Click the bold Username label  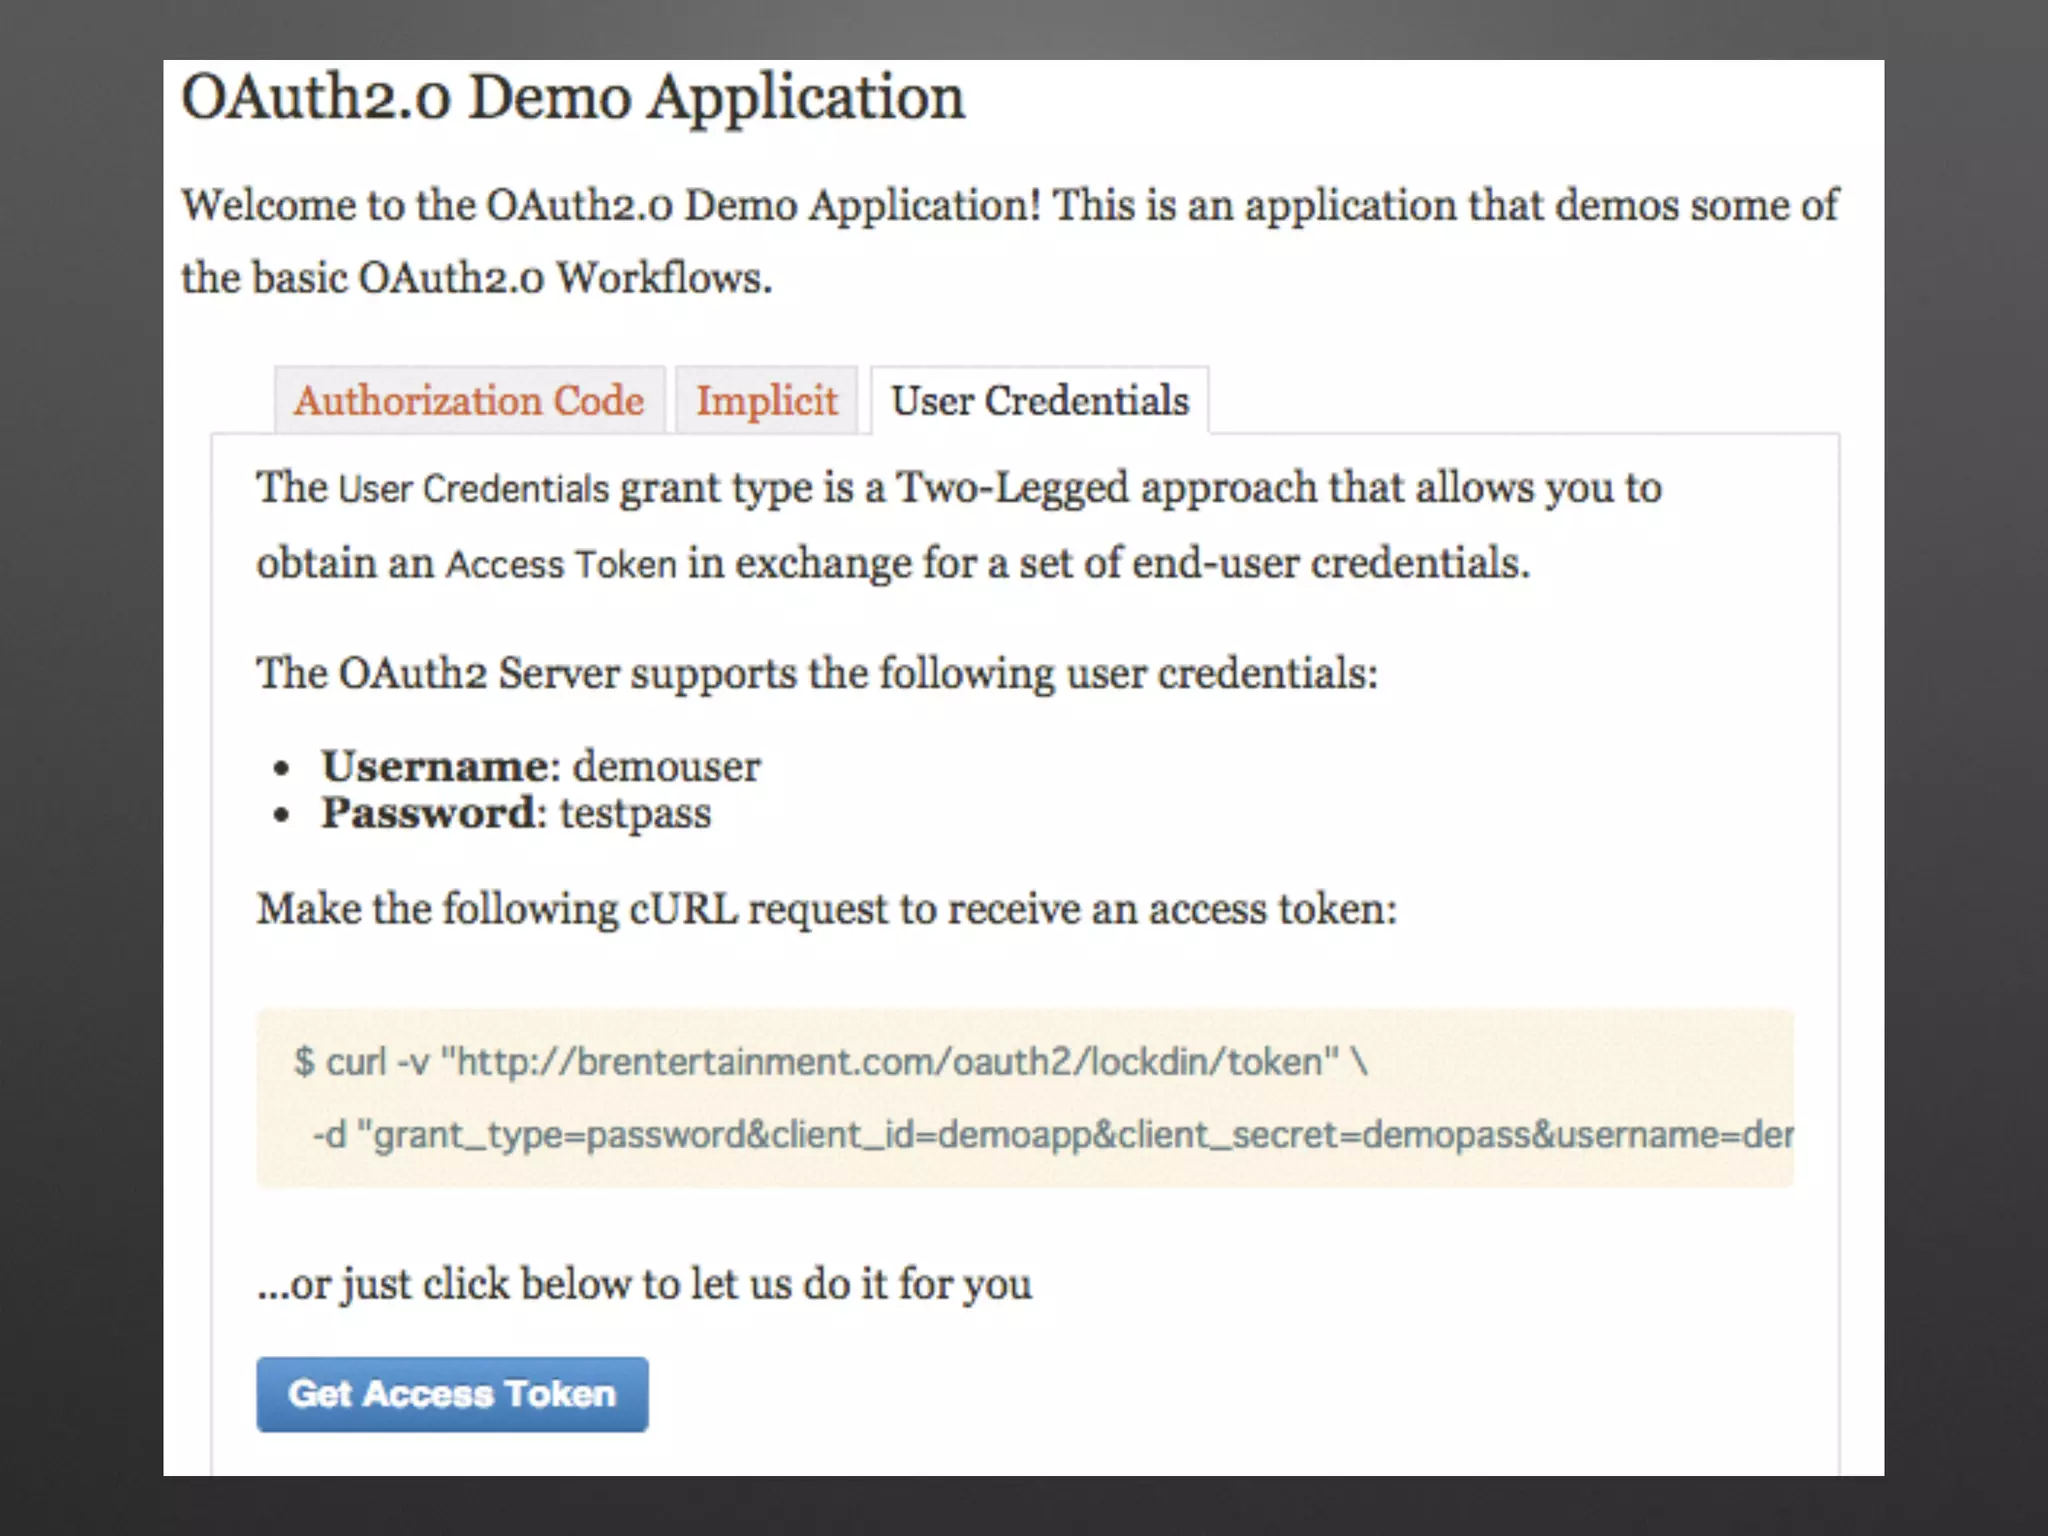tap(434, 766)
